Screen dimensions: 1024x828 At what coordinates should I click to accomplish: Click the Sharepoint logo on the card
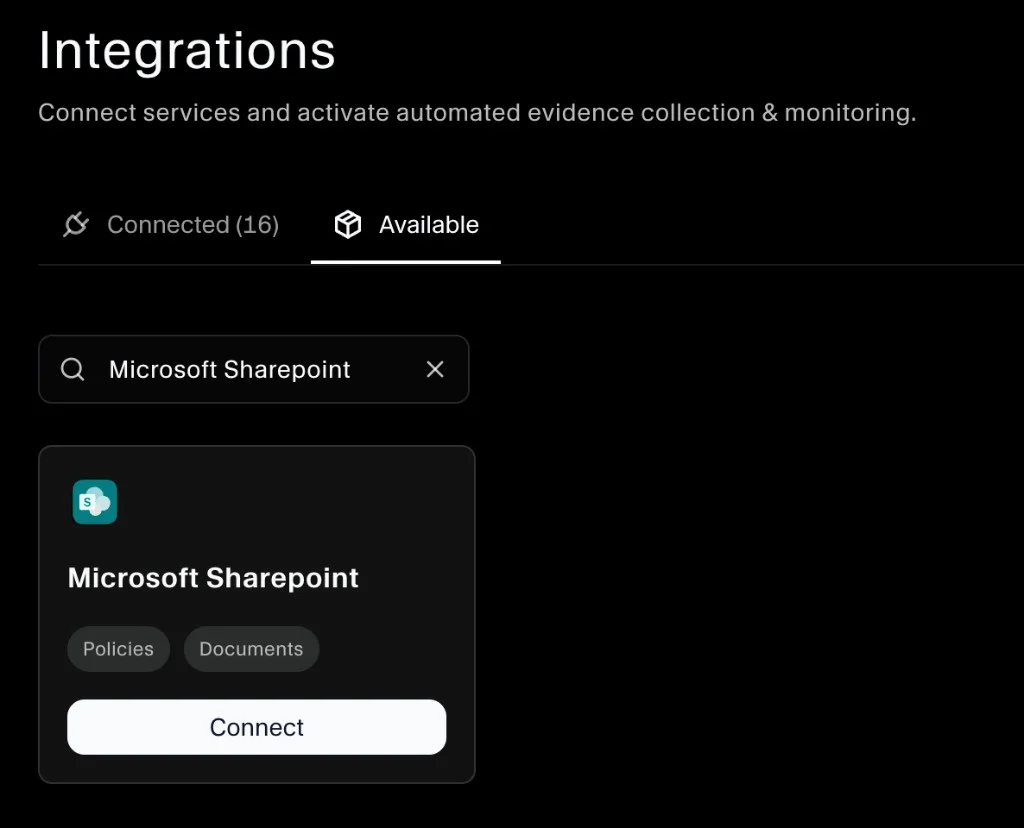coord(95,502)
